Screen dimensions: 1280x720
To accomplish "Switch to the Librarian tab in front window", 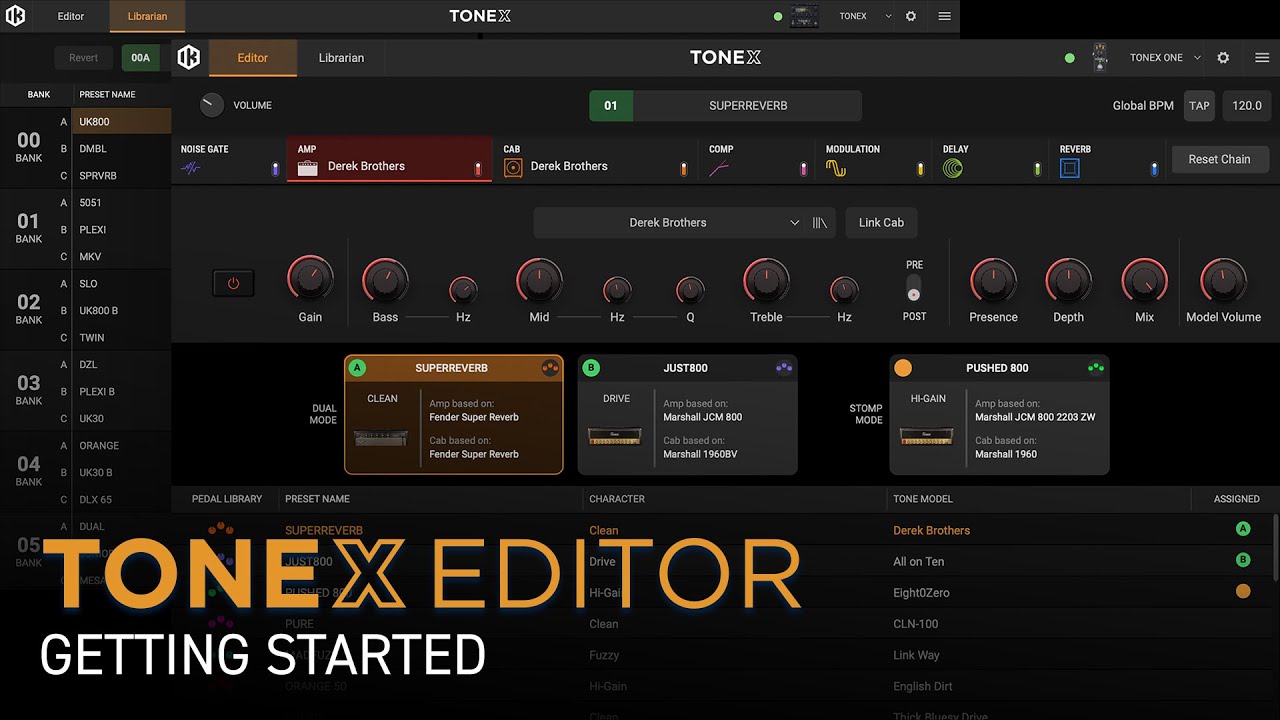I will point(341,58).
